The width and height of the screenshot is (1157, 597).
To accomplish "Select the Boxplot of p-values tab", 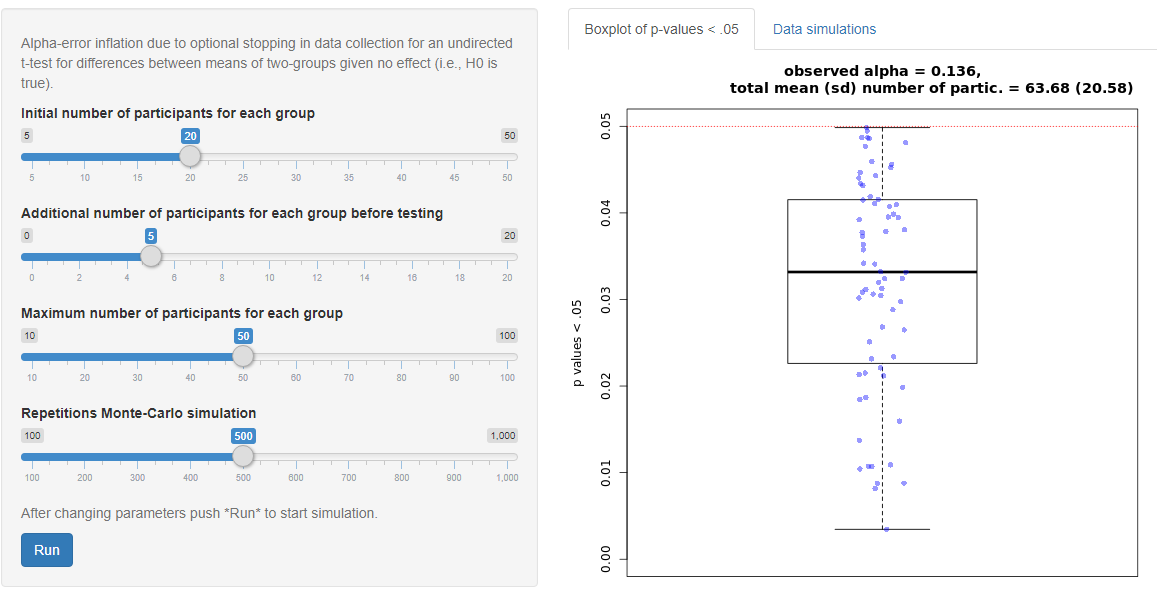I will (661, 30).
